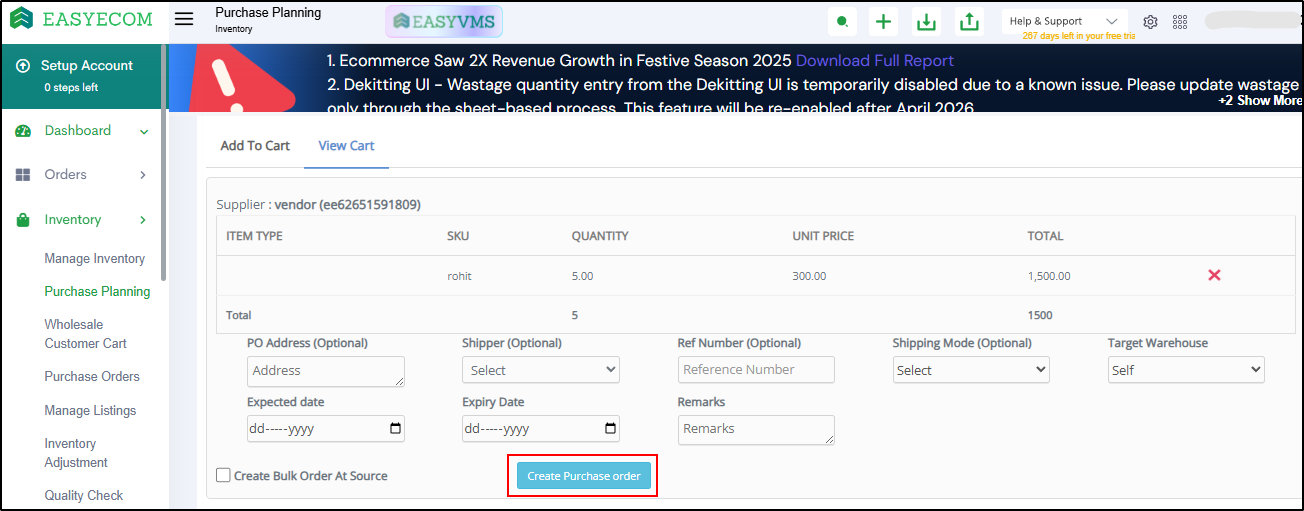This screenshot has width=1304, height=511.
Task: Switch to the Add To Cart tab
Action: click(255, 146)
